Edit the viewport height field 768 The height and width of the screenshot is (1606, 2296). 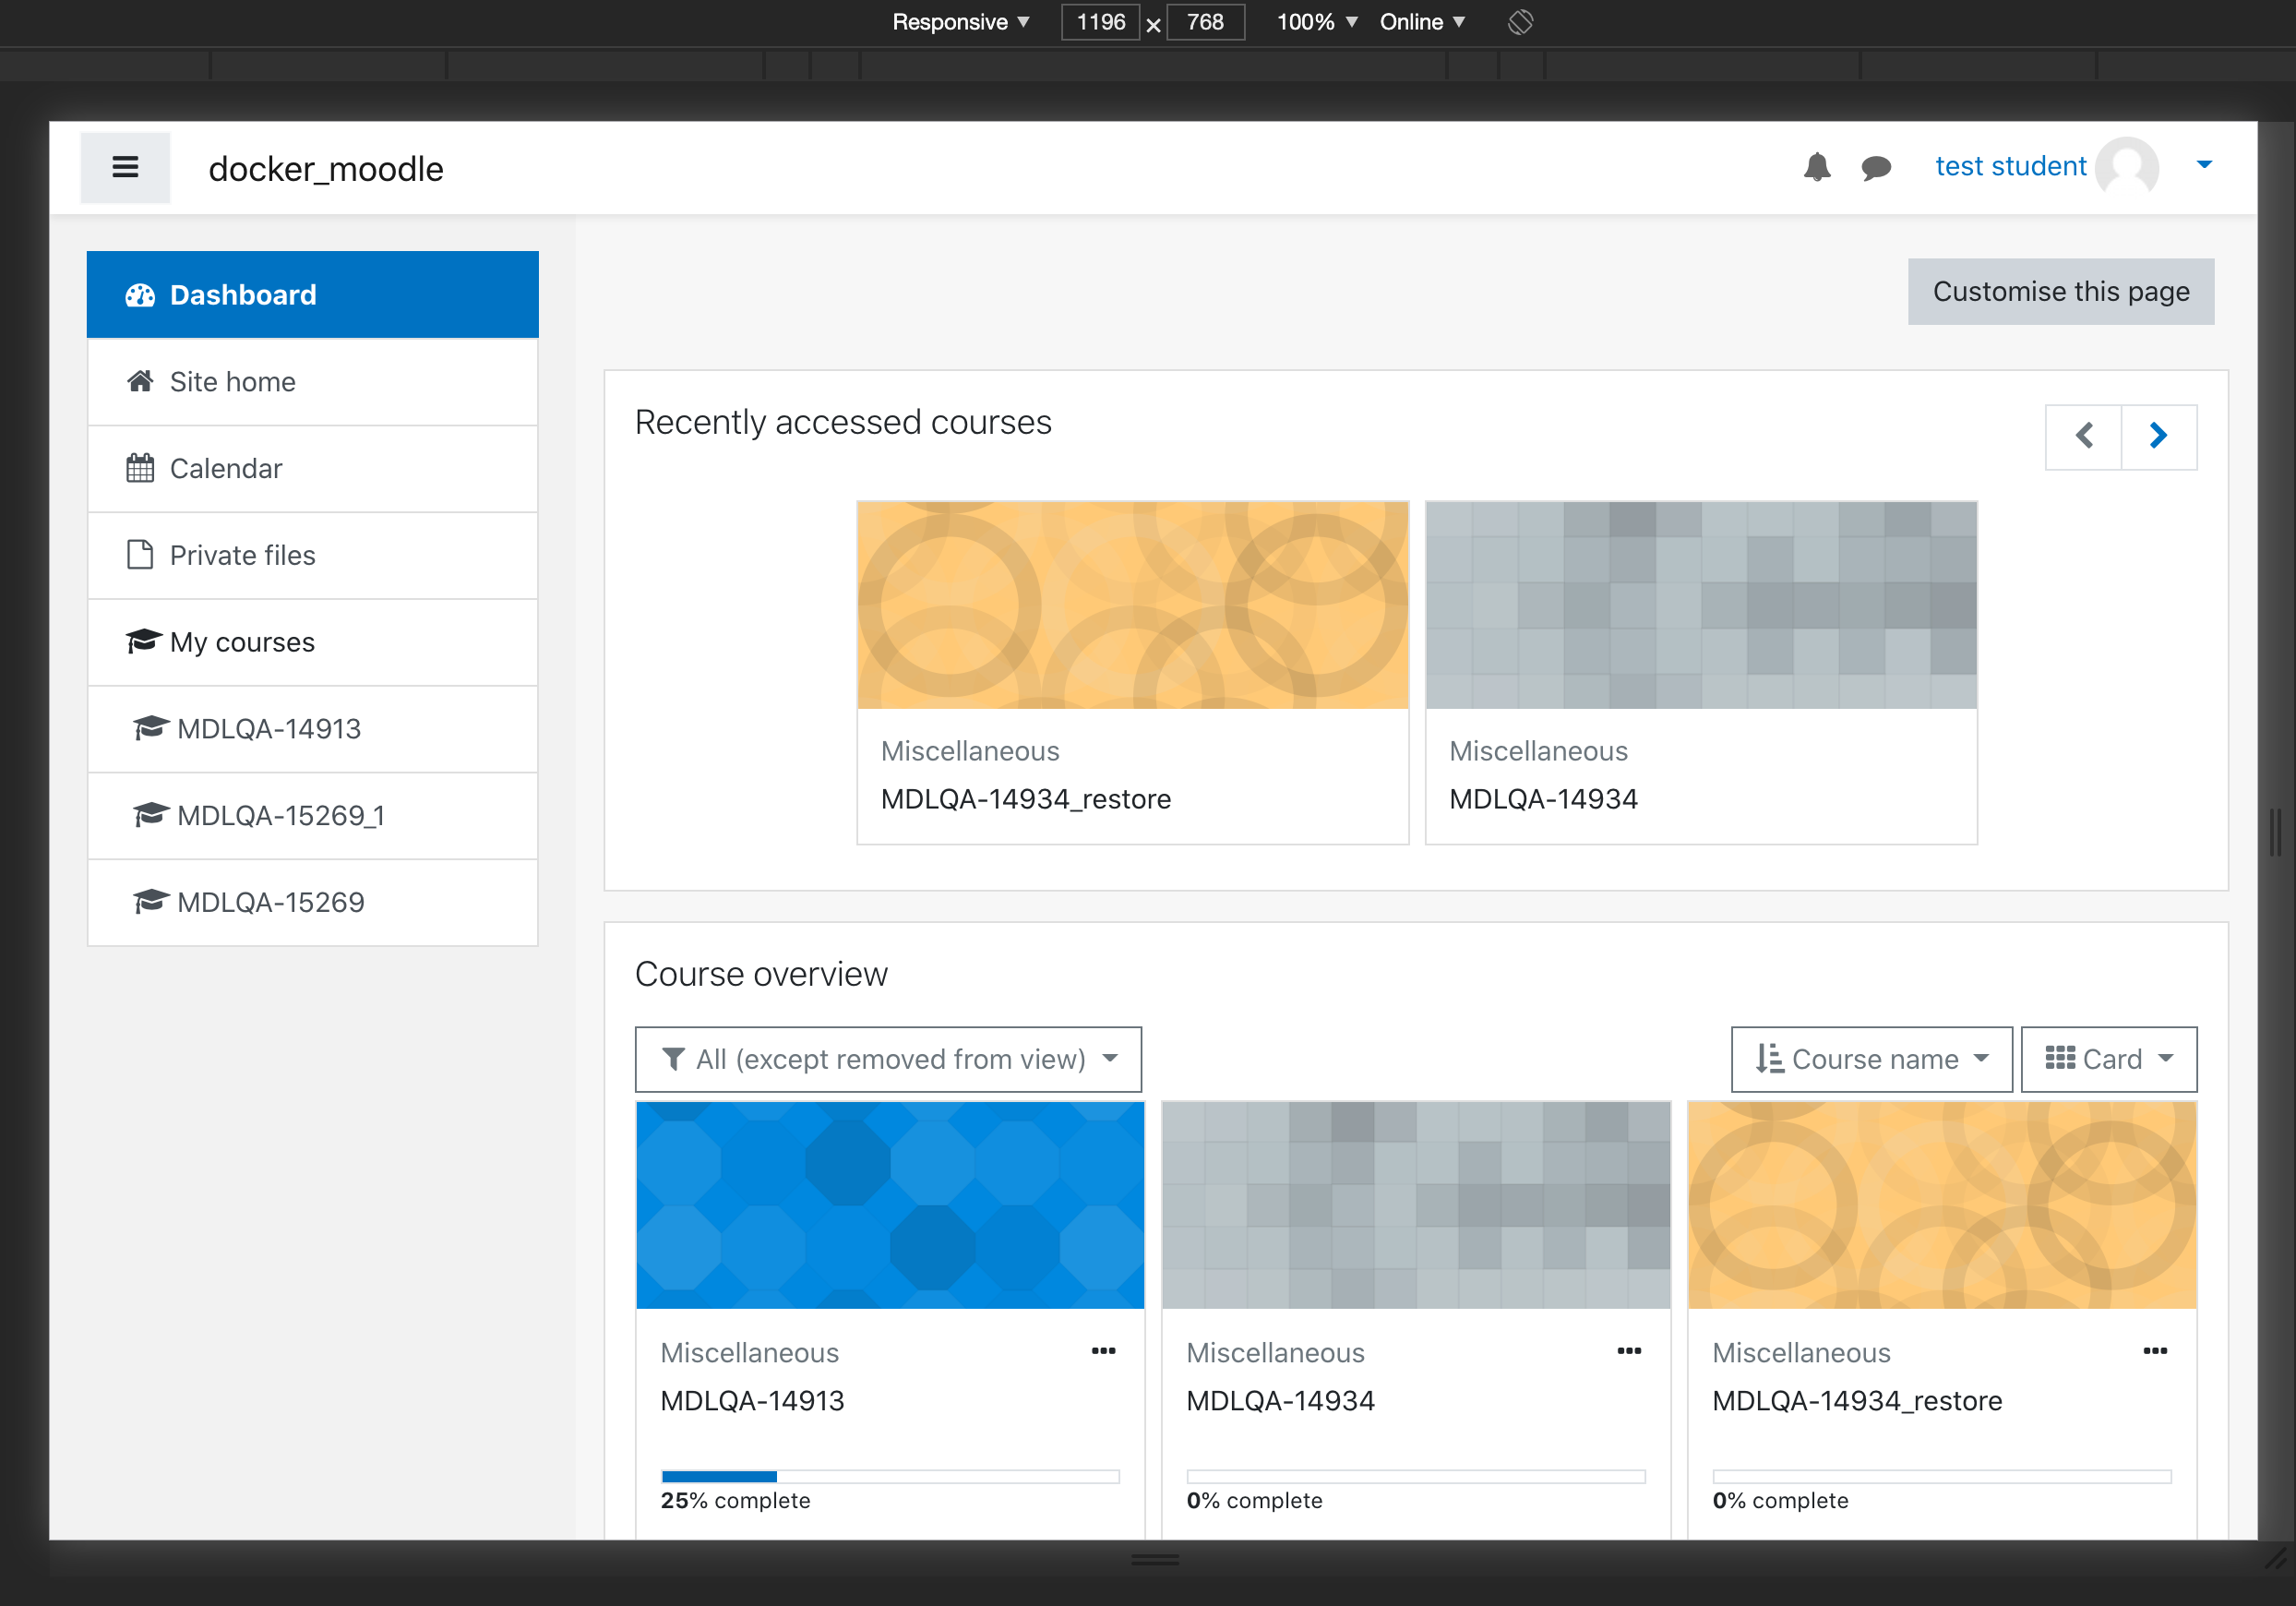tap(1205, 22)
